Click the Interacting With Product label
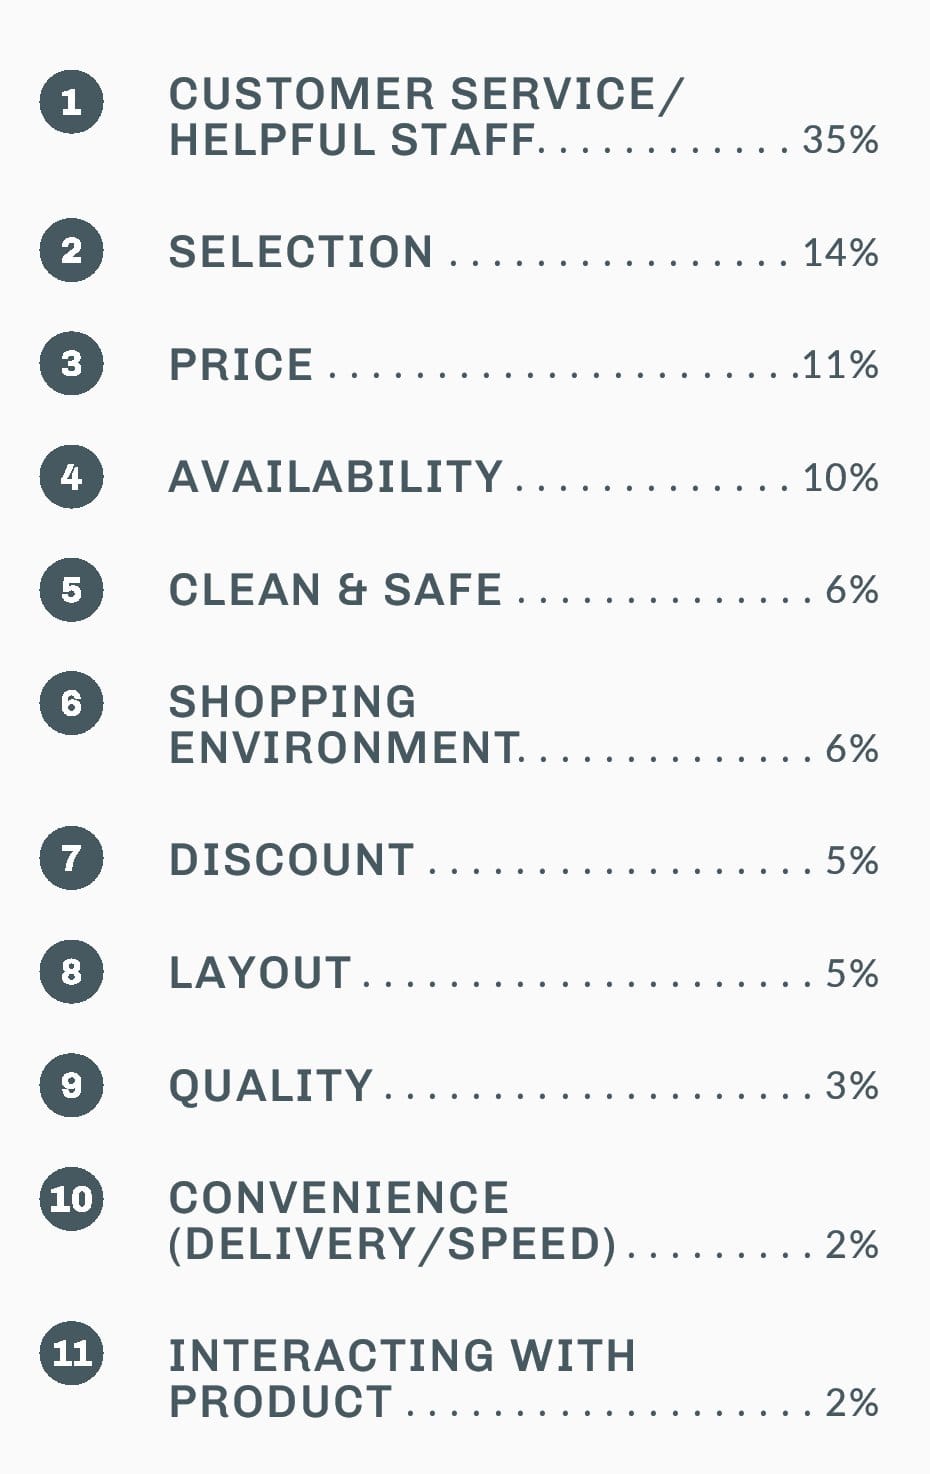The height and width of the screenshot is (1474, 930). tap(400, 1378)
